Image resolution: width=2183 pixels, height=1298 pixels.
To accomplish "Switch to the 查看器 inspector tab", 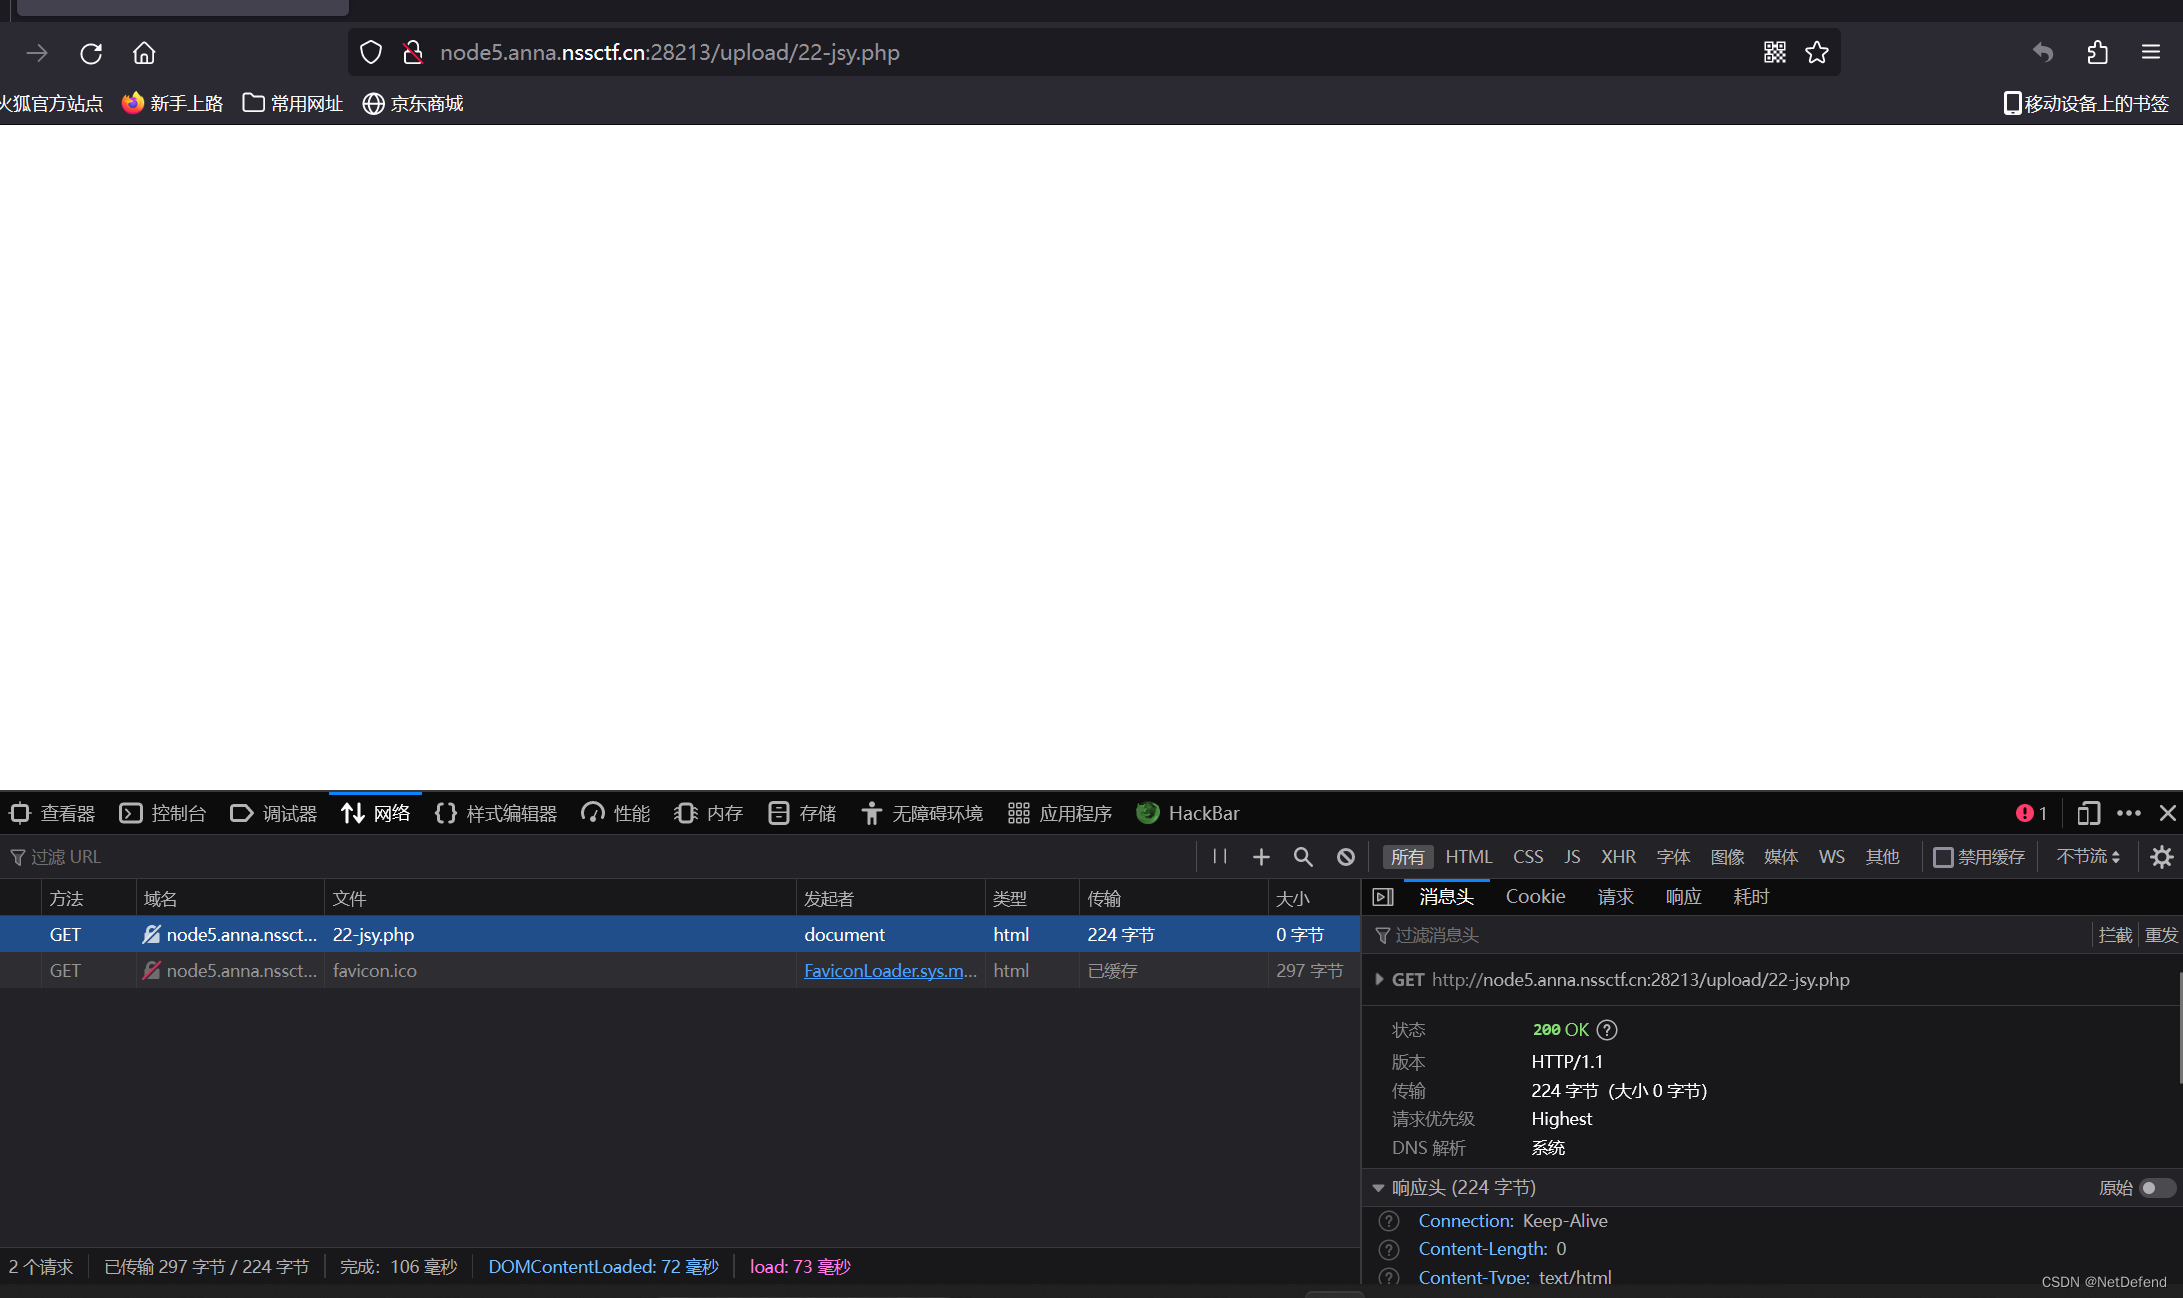I will click(x=53, y=813).
